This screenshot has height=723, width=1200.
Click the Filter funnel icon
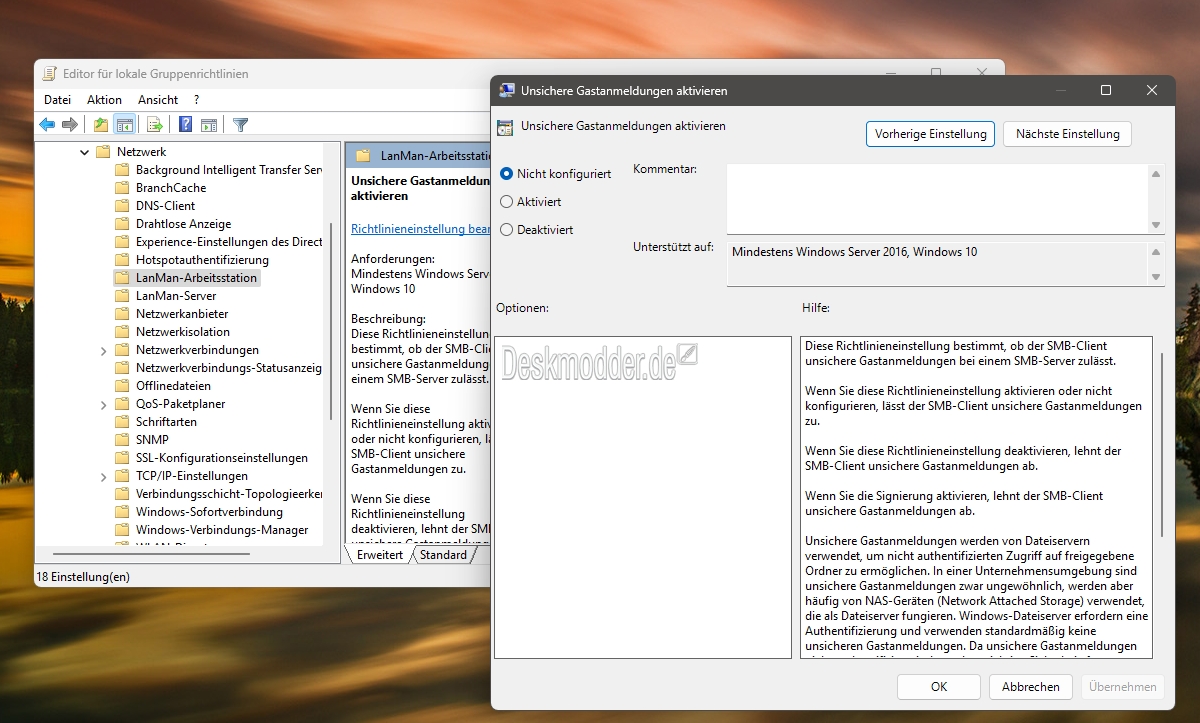click(240, 125)
